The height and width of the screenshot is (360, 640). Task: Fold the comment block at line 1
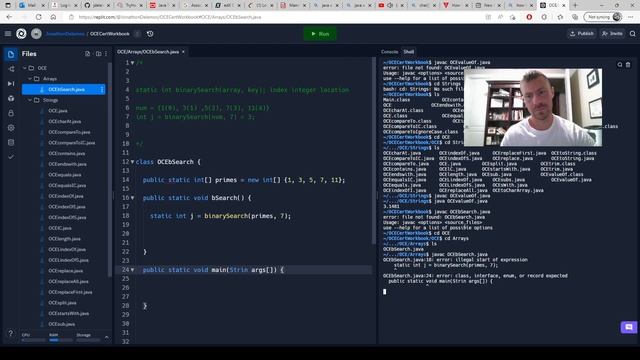point(132,63)
